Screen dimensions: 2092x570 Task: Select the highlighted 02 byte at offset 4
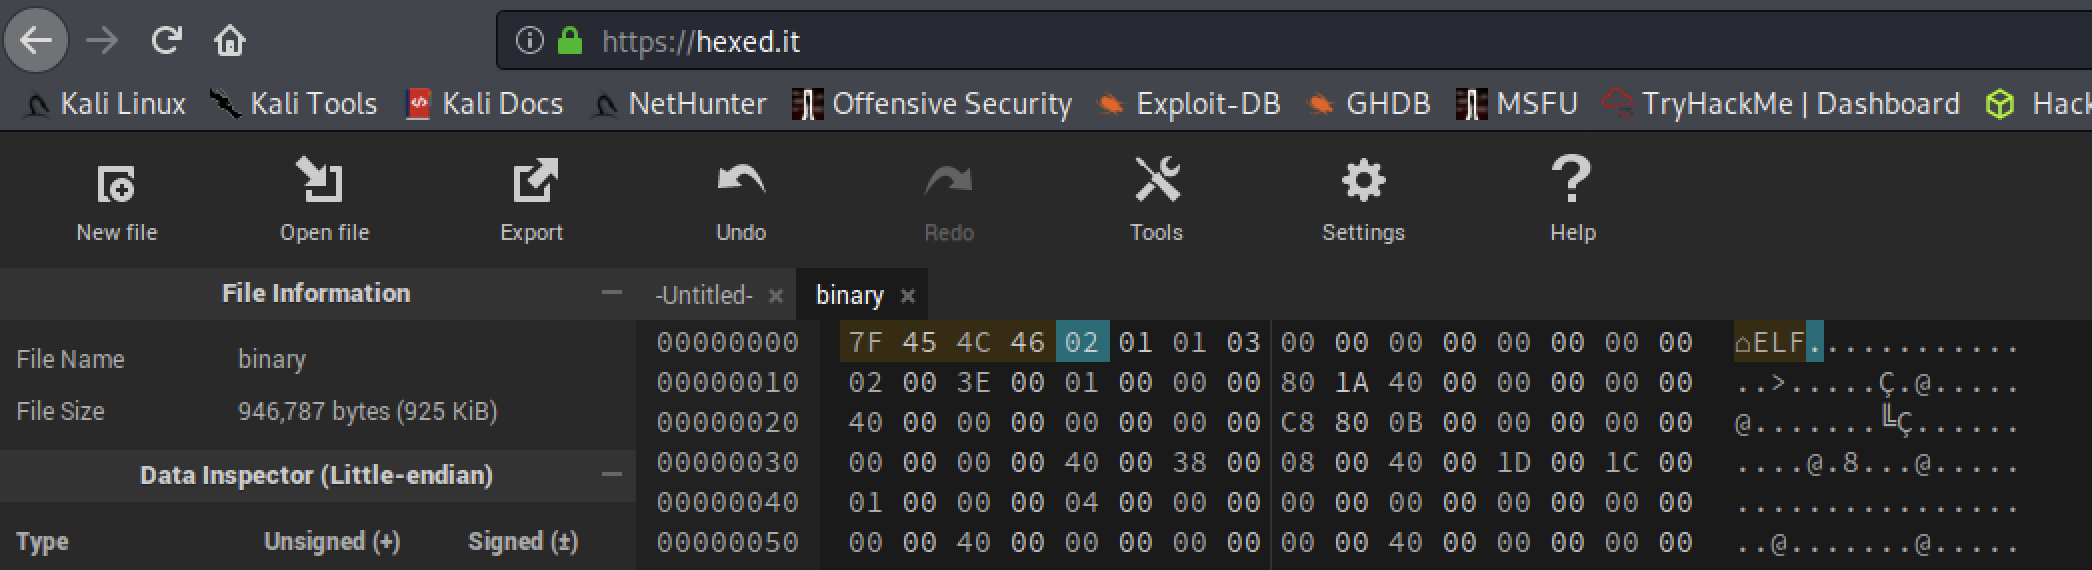(x=1082, y=343)
